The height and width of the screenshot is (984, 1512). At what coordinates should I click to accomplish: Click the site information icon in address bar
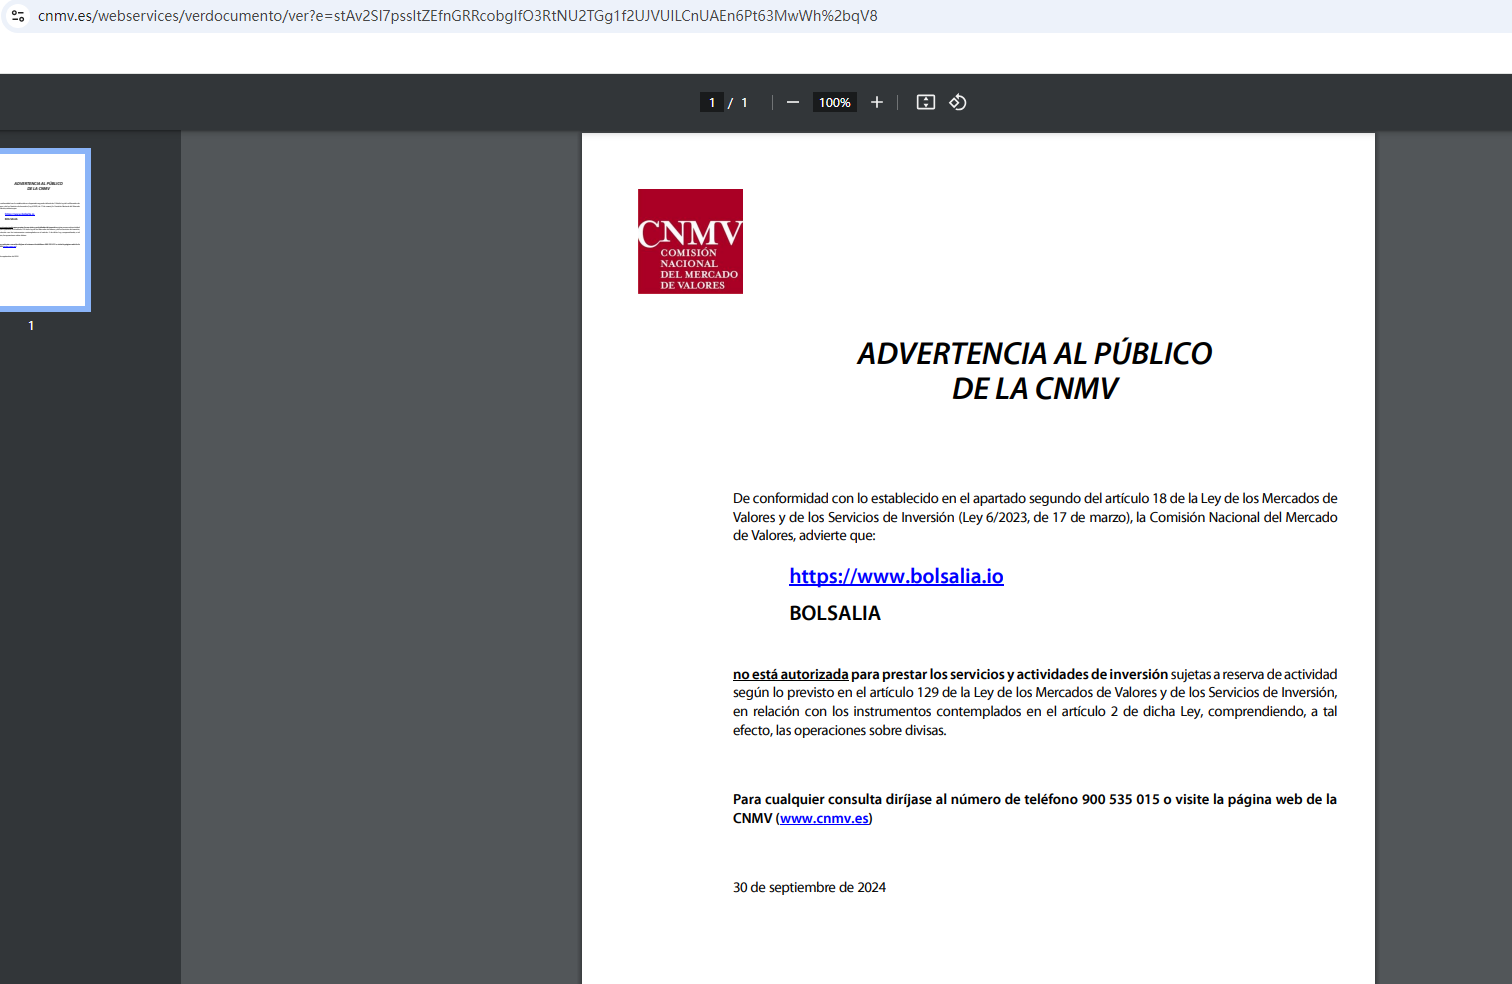pos(18,16)
